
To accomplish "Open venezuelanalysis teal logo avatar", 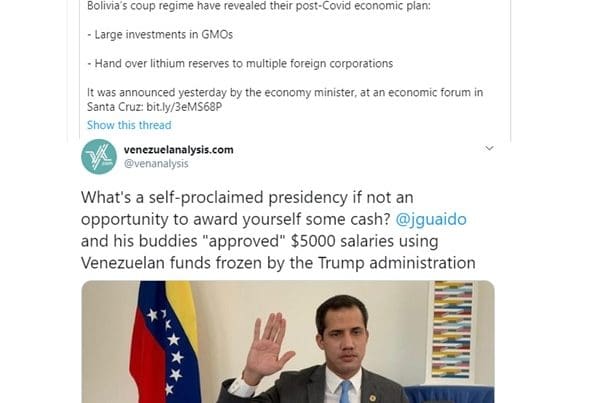I will [99, 157].
